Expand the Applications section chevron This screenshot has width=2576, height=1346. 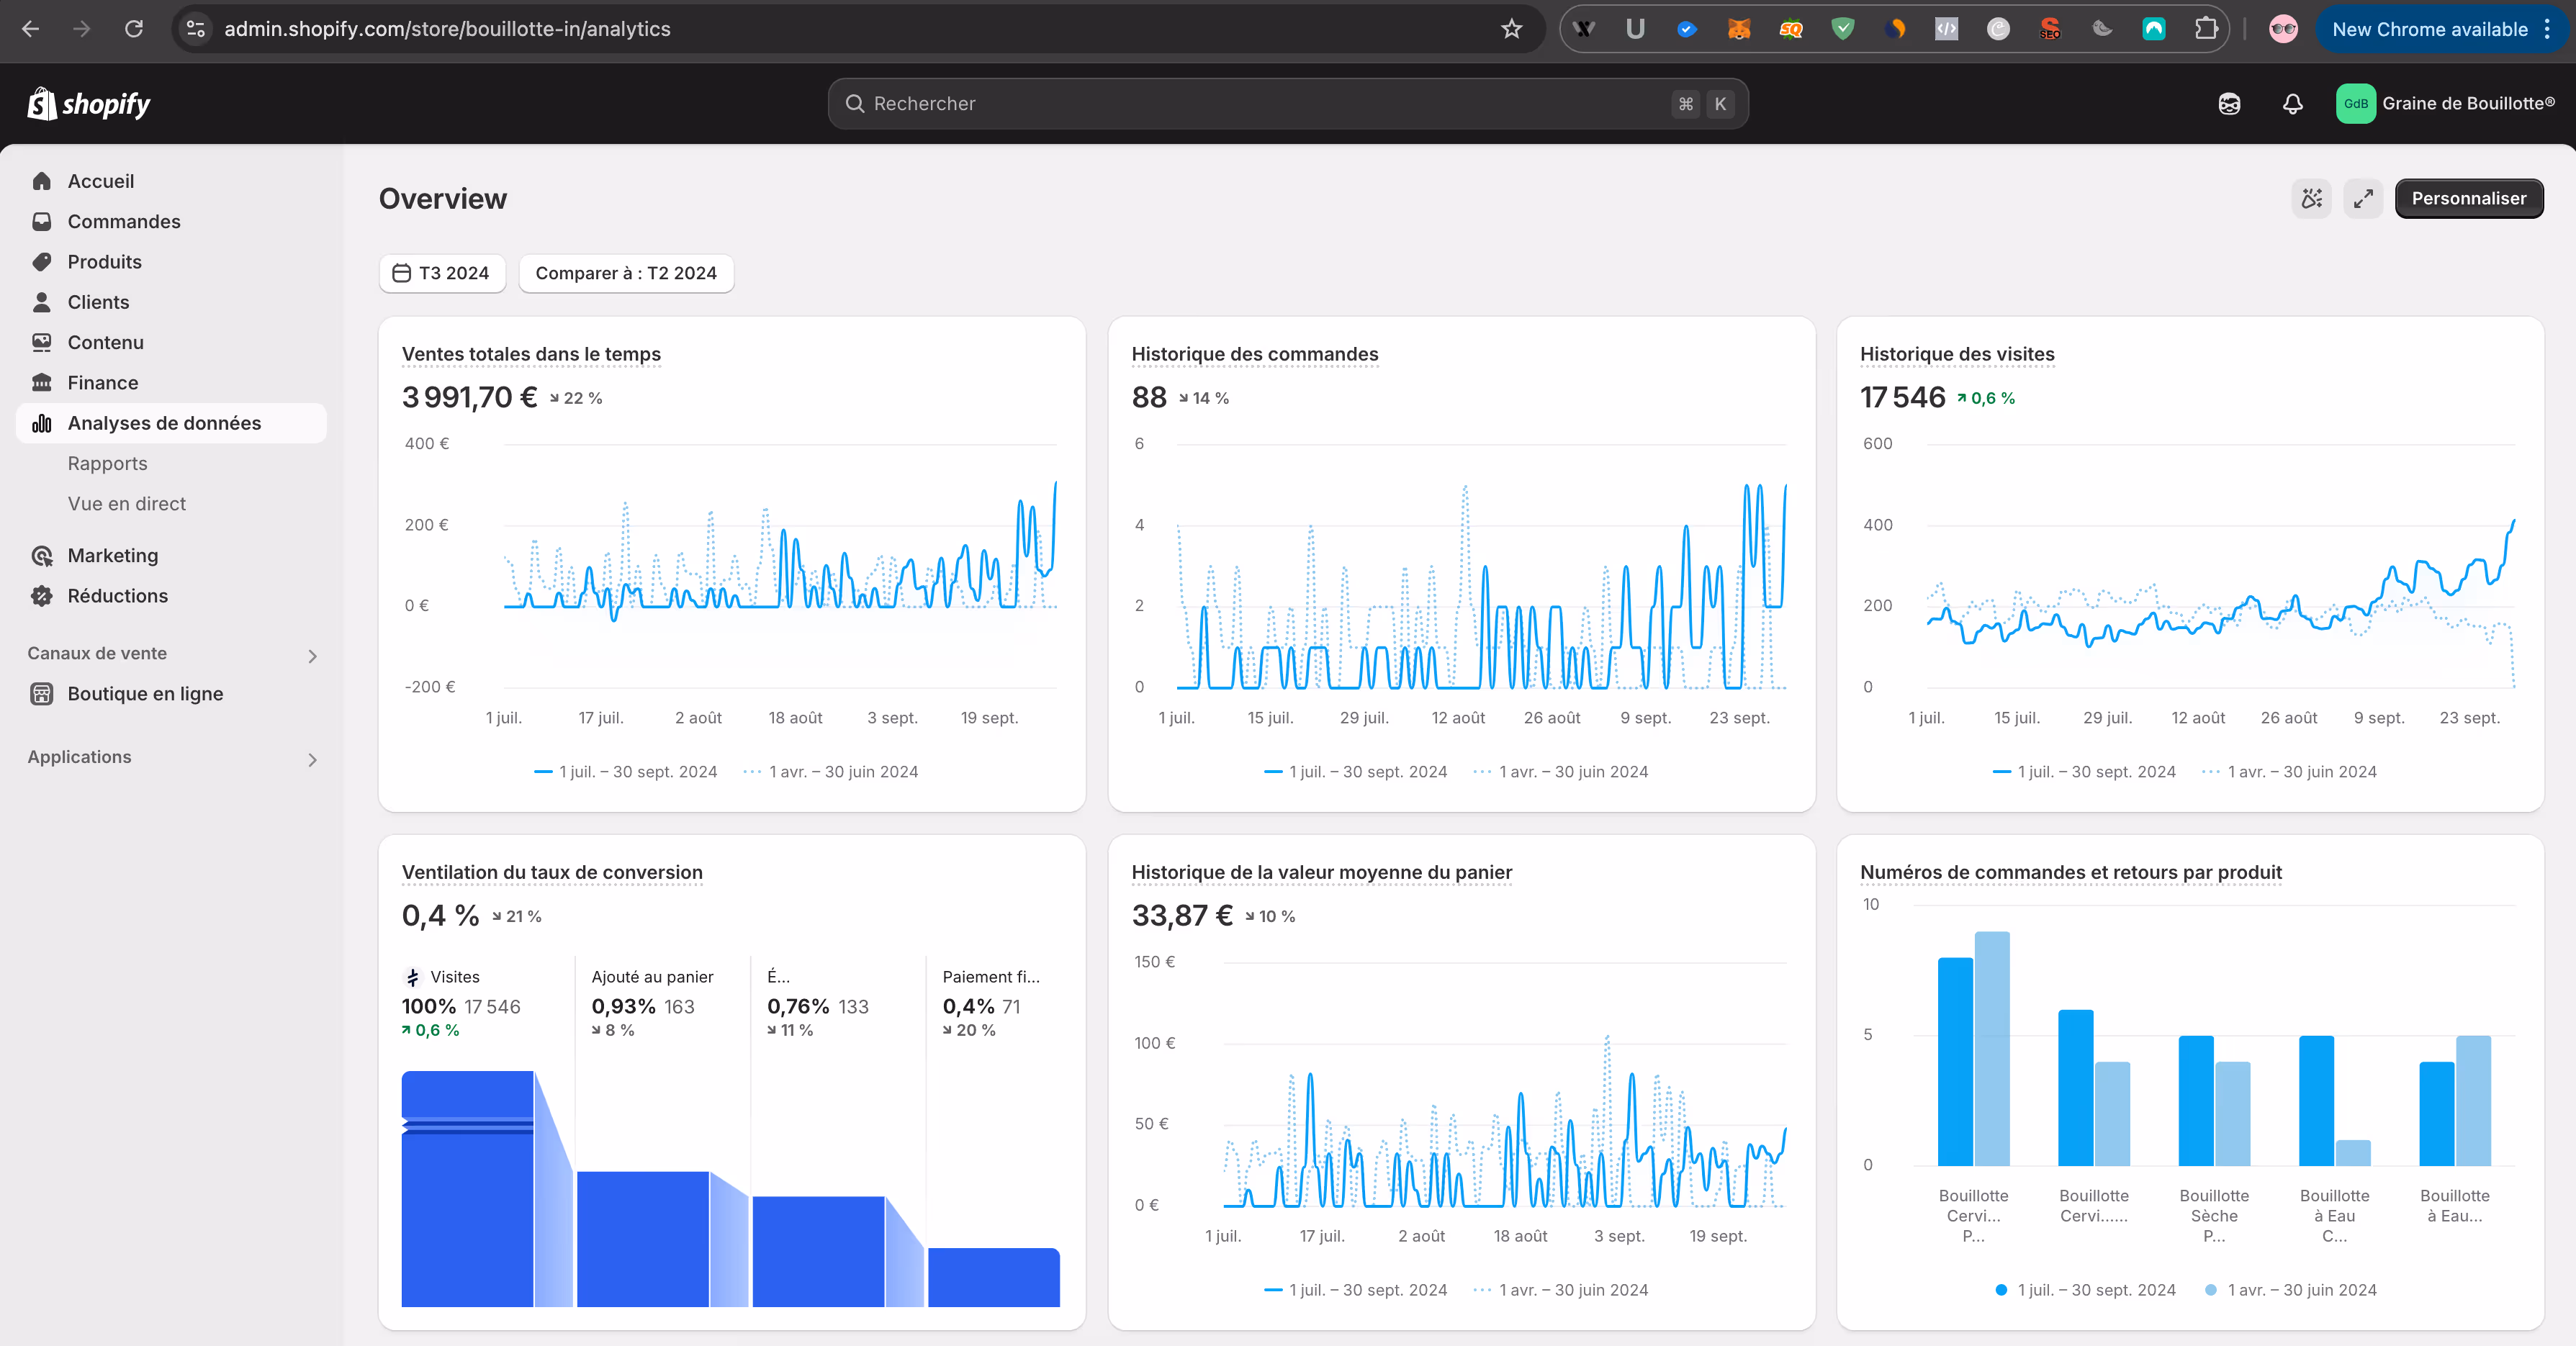312,760
